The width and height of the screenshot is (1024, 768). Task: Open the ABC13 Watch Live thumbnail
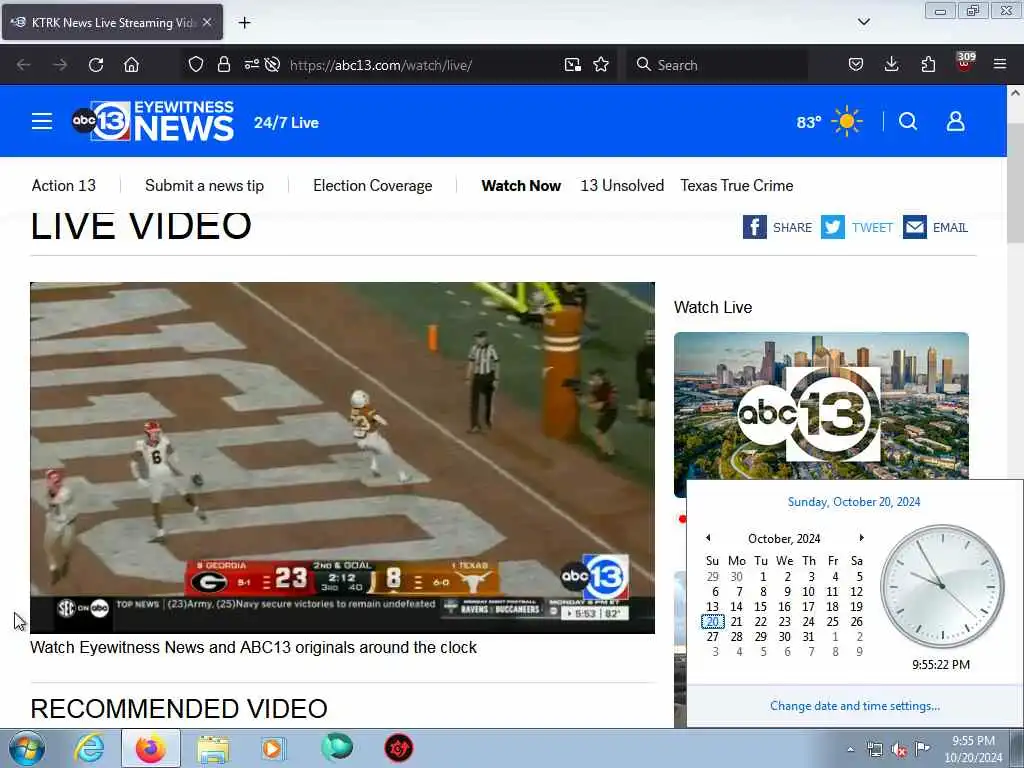point(821,414)
